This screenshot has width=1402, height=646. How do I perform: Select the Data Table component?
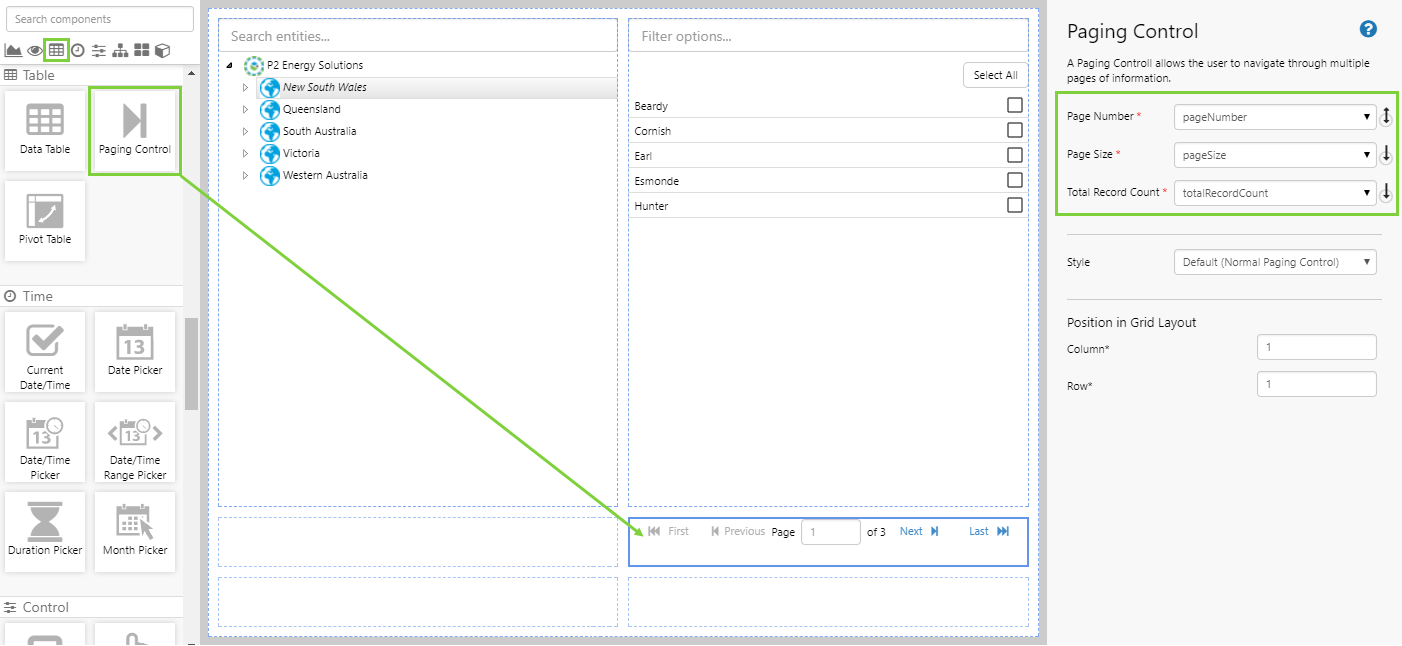point(45,130)
